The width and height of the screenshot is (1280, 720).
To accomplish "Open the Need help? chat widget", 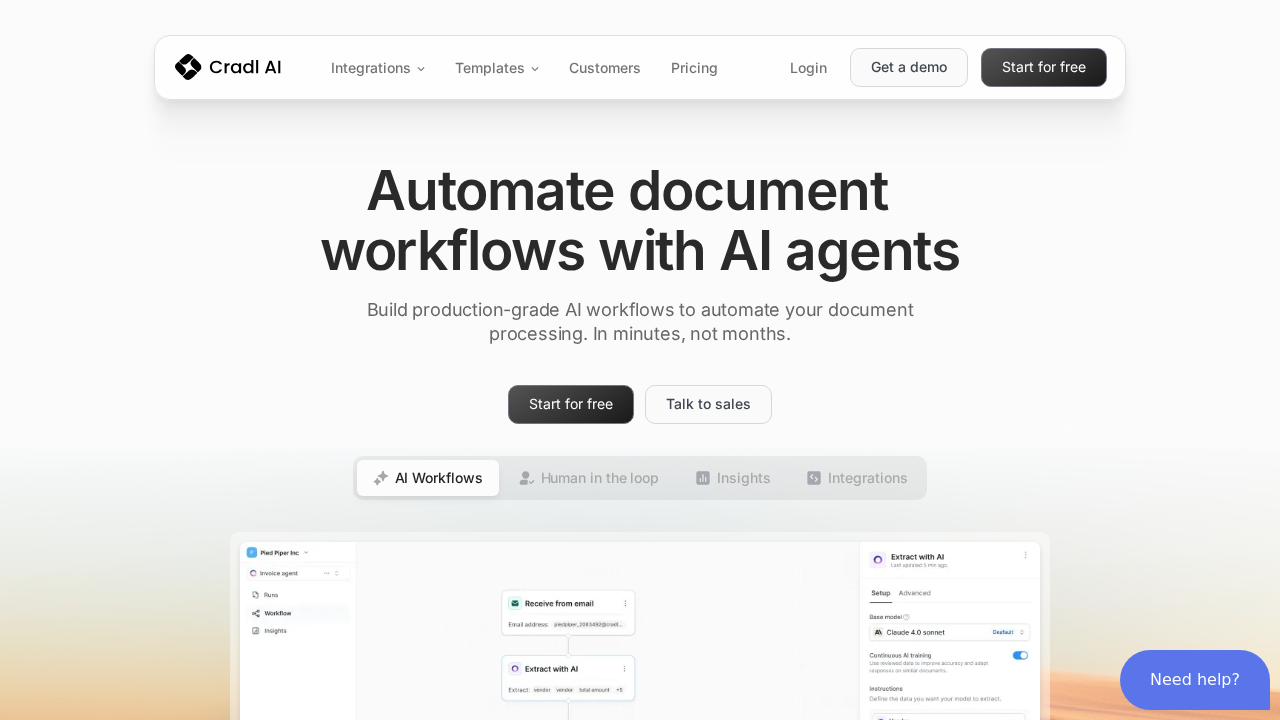I will 1194,680.
